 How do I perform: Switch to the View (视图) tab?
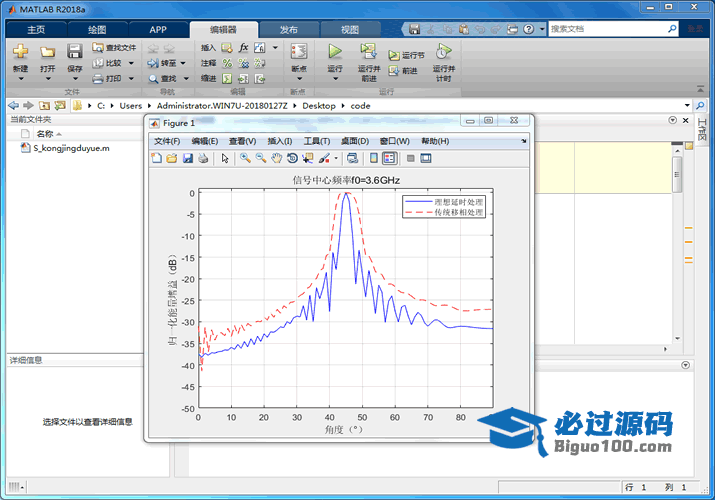coord(350,30)
